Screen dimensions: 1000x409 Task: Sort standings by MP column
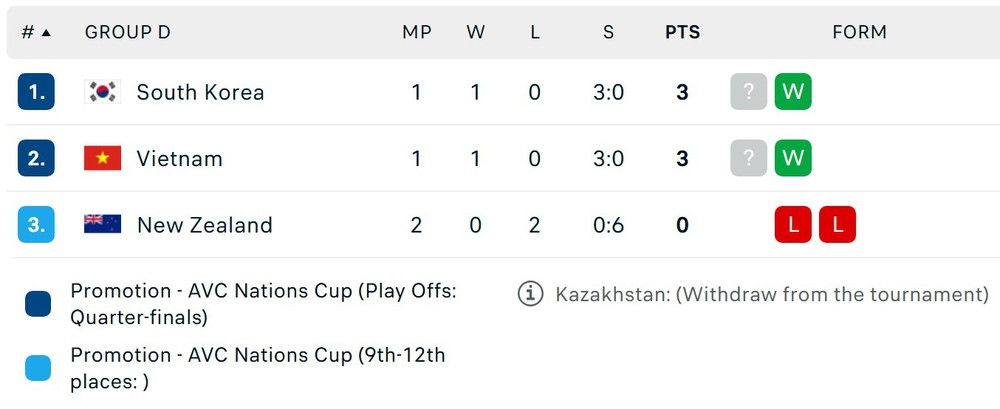[x=416, y=33]
